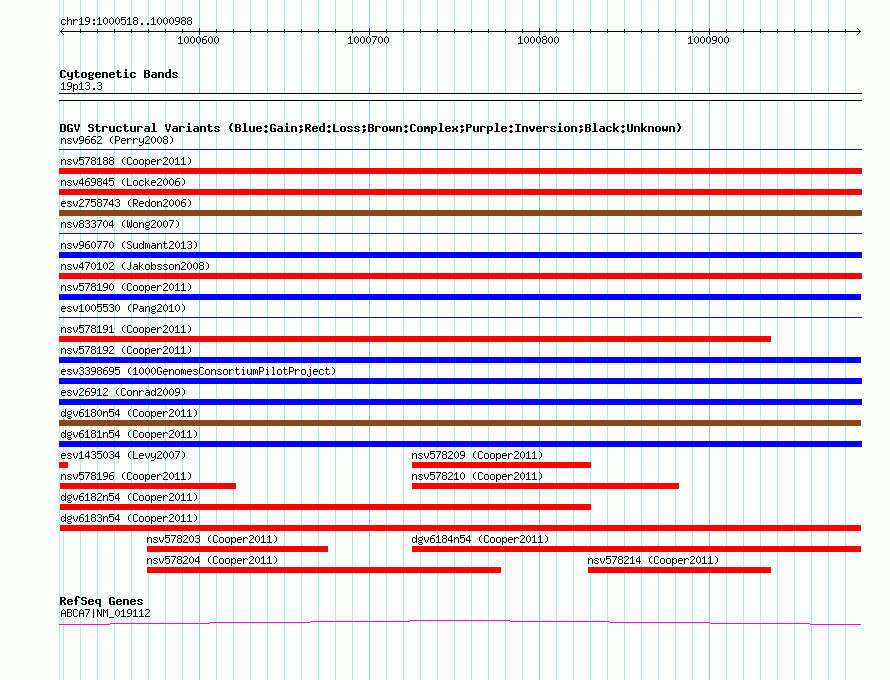Select the dgv6184n54 red loss bar
This screenshot has width=890, height=680.
coord(636,549)
